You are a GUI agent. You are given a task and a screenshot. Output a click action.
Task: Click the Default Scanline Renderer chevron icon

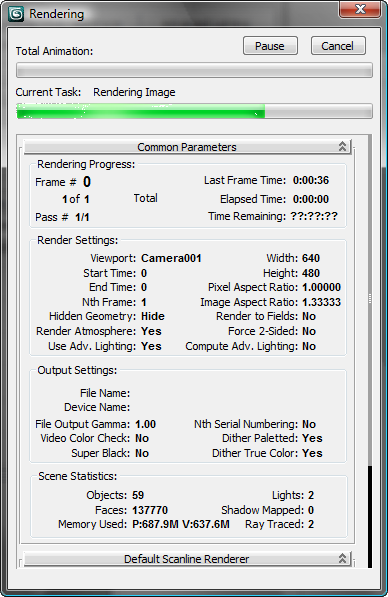point(342,559)
